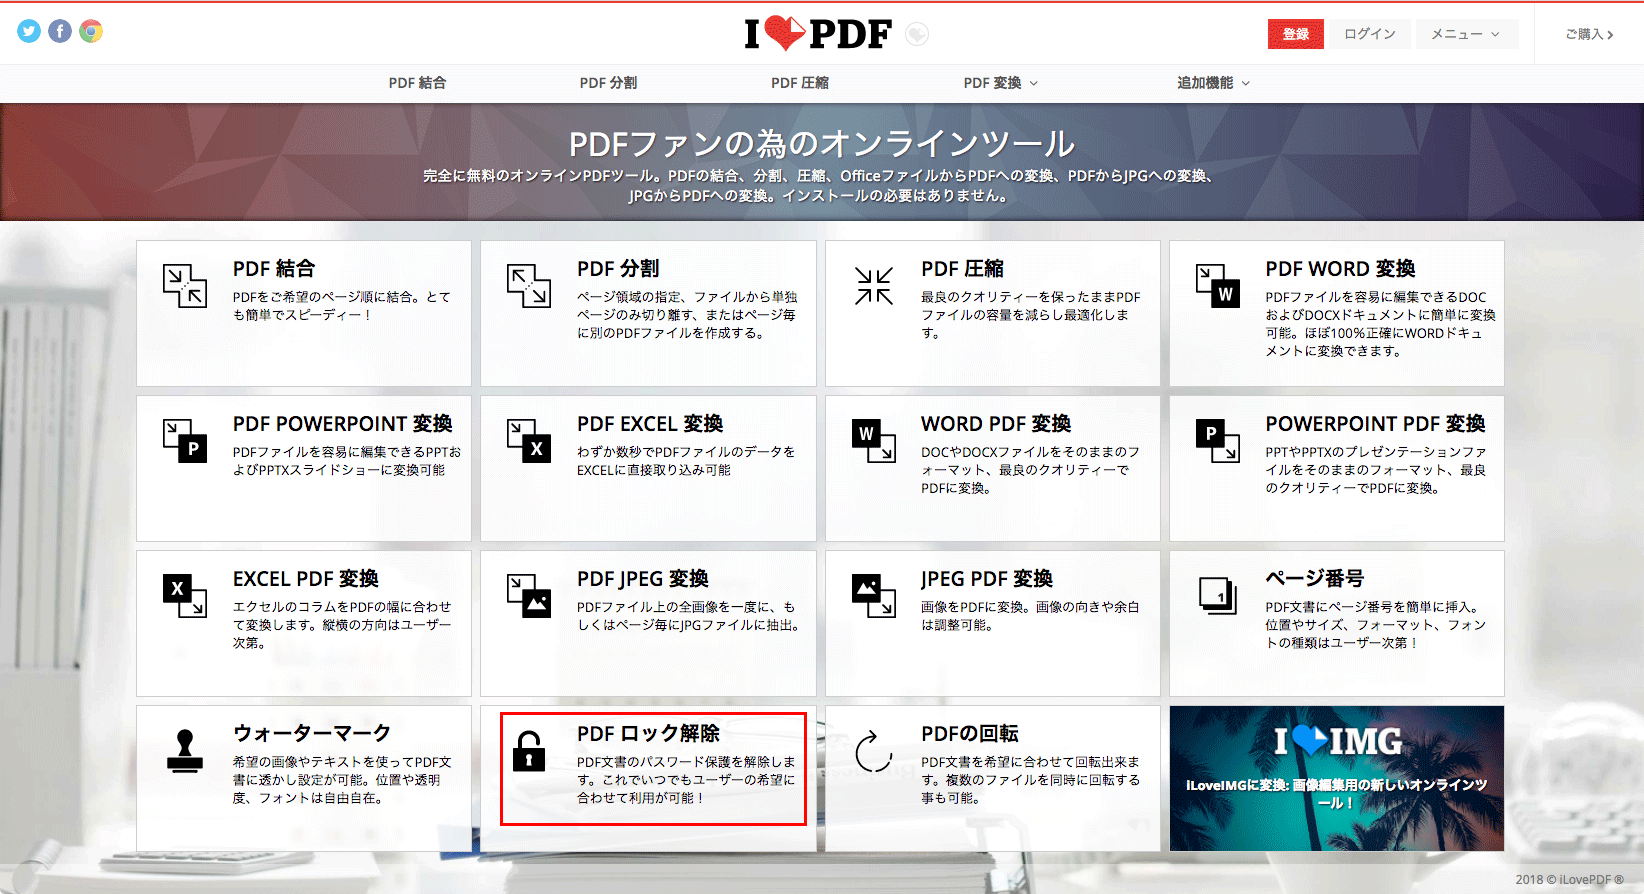Open the EXCEL PDF 変換 title
The height and width of the screenshot is (894, 1644).
pyautogui.click(x=306, y=579)
